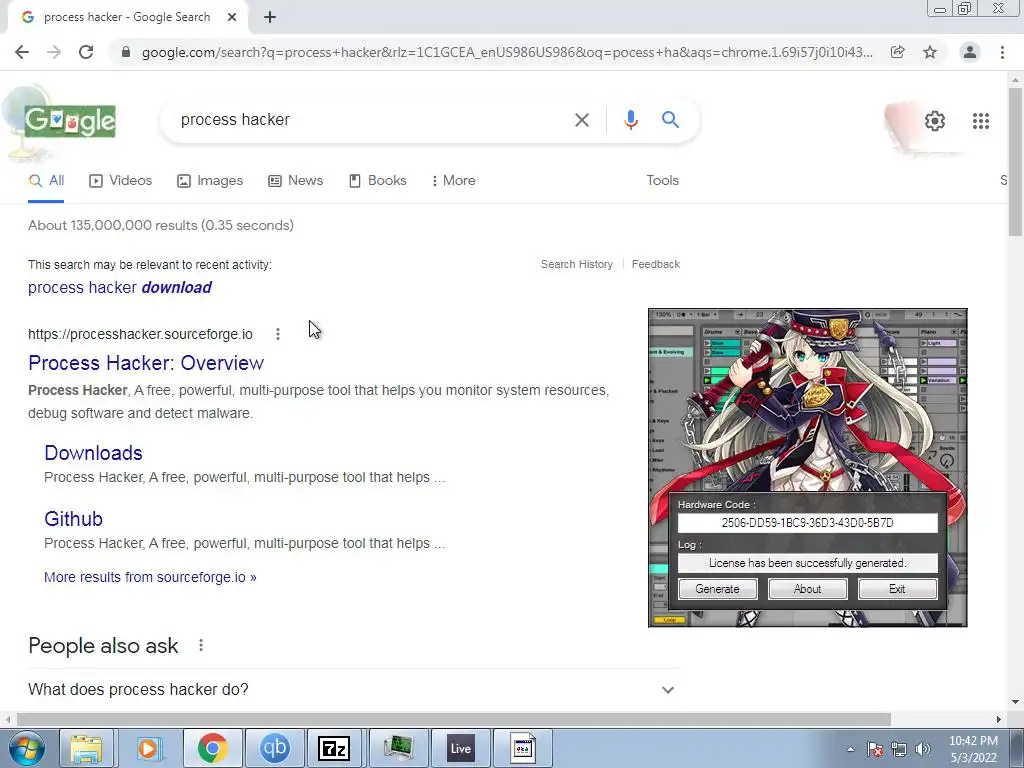This screenshot has height=768, width=1024.
Task: Click the forward navigation arrow
Action: 54,52
